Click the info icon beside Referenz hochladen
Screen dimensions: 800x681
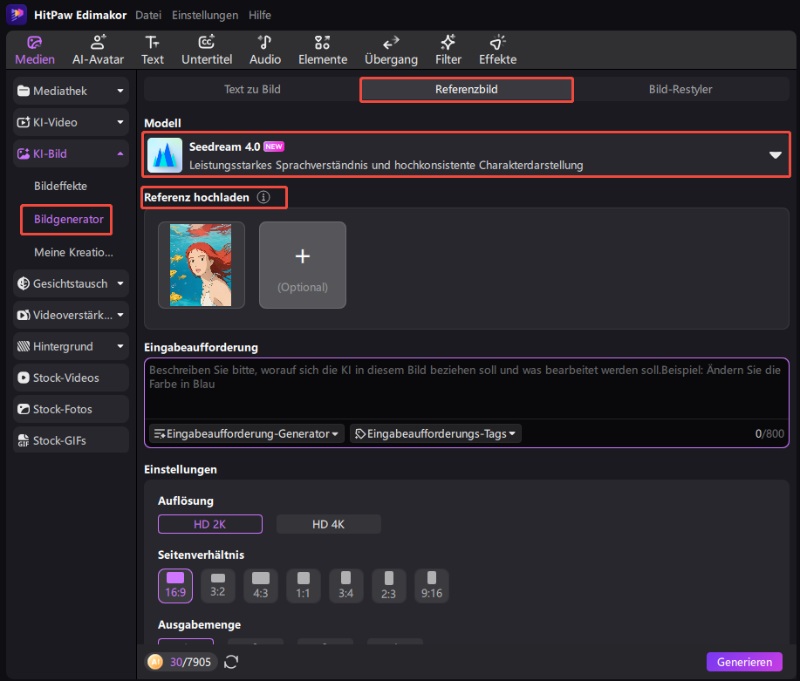coord(264,198)
